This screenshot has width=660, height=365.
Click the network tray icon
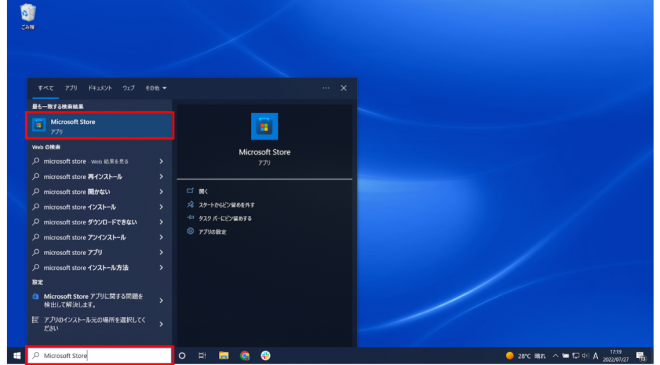[575, 356]
